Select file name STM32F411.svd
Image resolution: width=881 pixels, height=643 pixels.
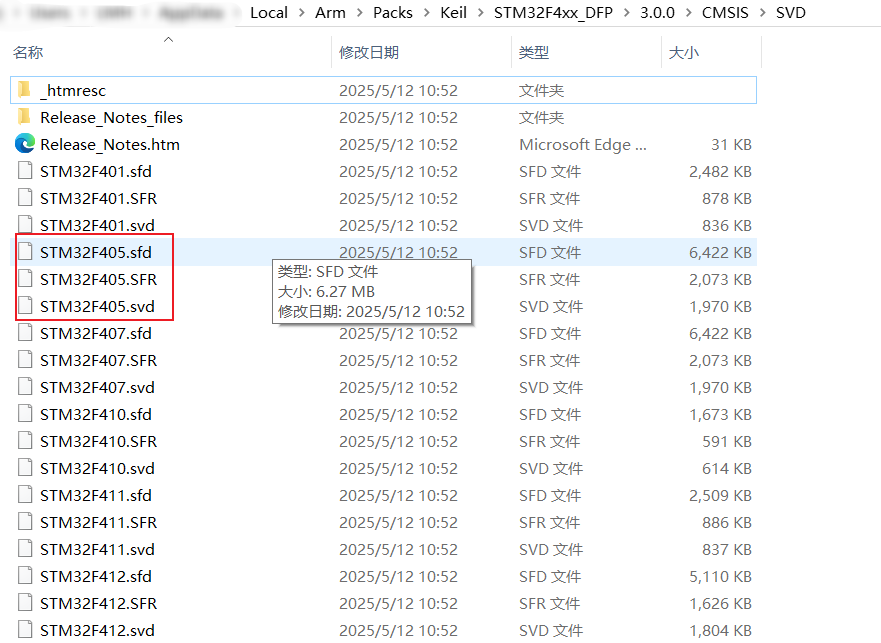[97, 549]
